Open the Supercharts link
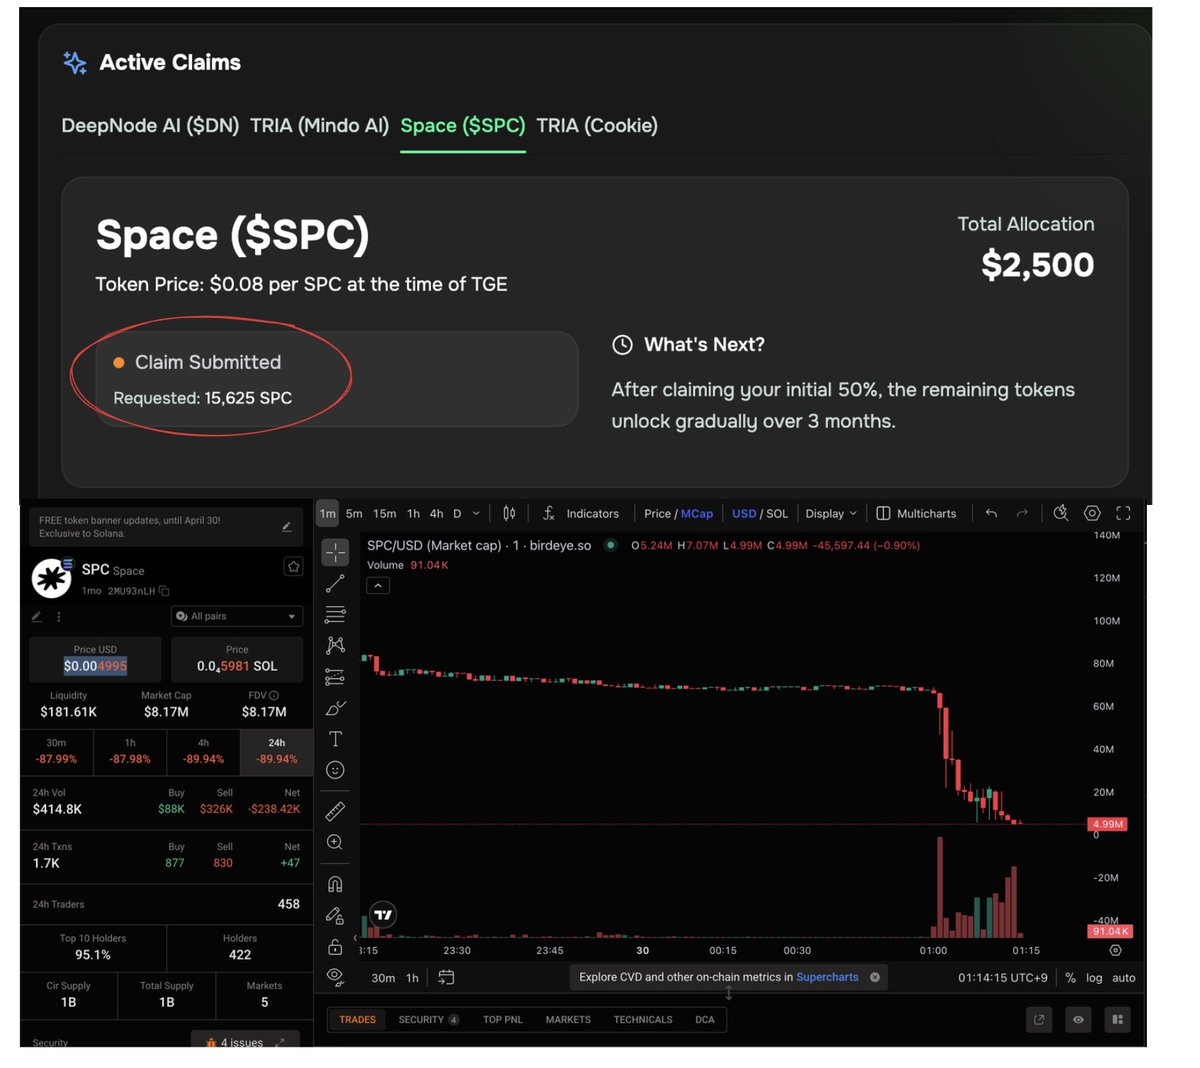The height and width of the screenshot is (1068, 1200). [x=827, y=977]
